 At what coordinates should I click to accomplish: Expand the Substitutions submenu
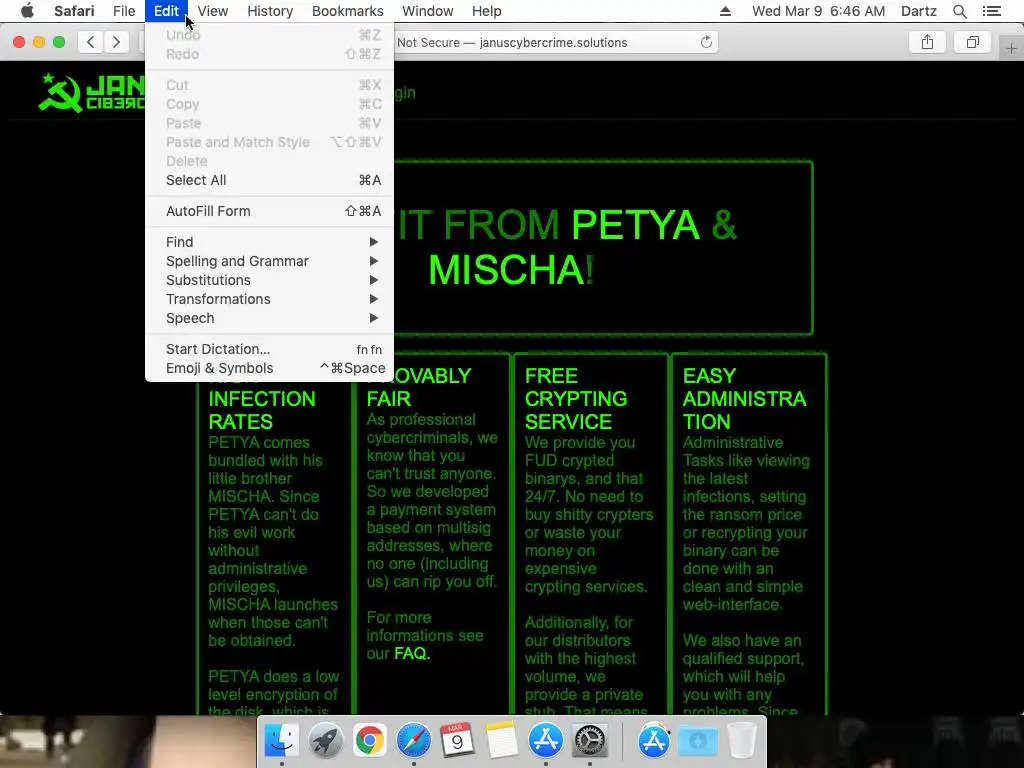(x=270, y=280)
